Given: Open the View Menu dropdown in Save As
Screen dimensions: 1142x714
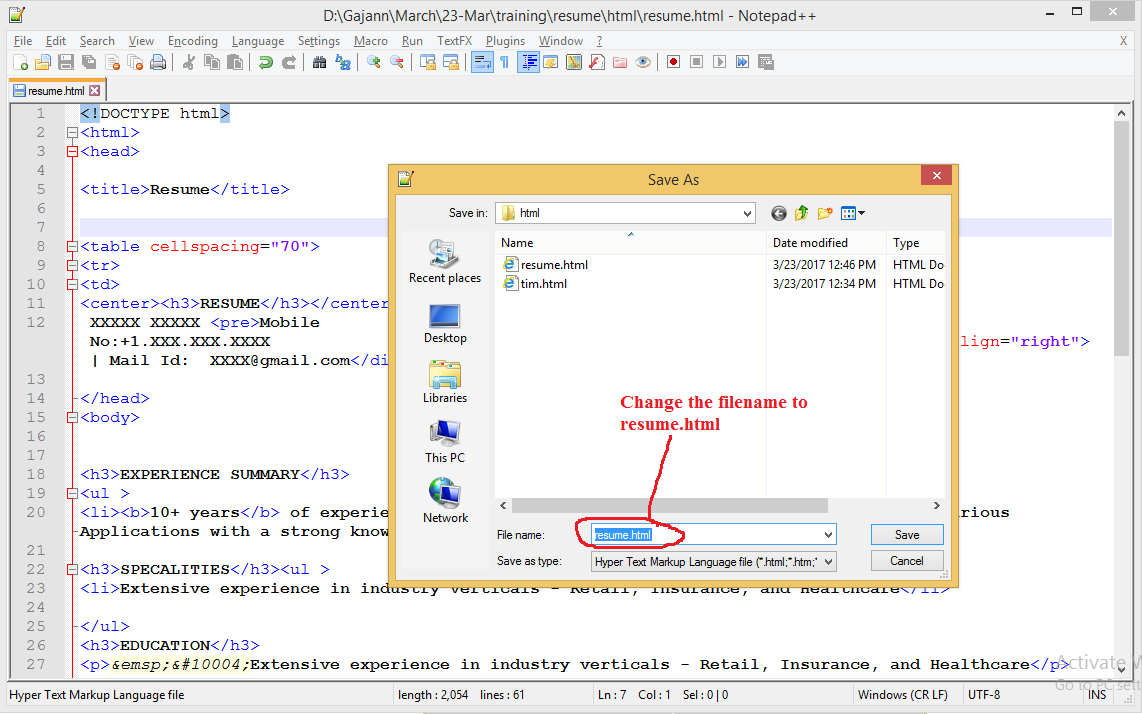Looking at the screenshot, I should click(x=853, y=213).
